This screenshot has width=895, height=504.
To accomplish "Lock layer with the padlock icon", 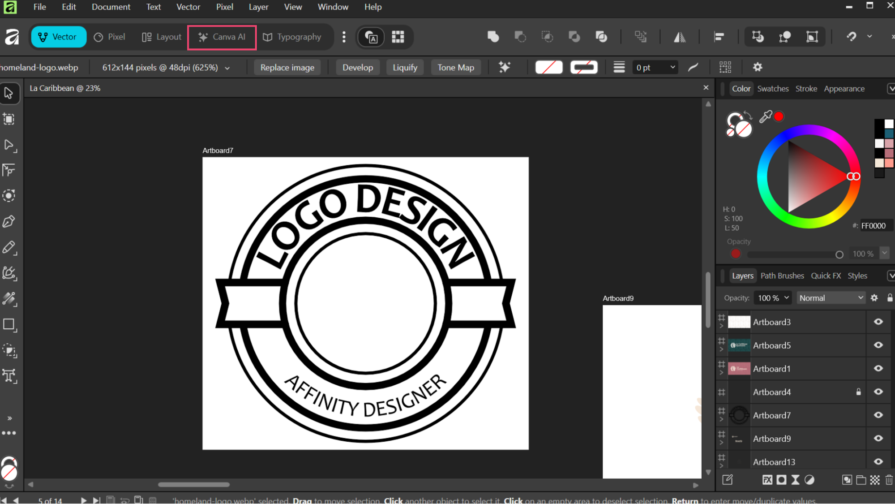I will tap(889, 298).
